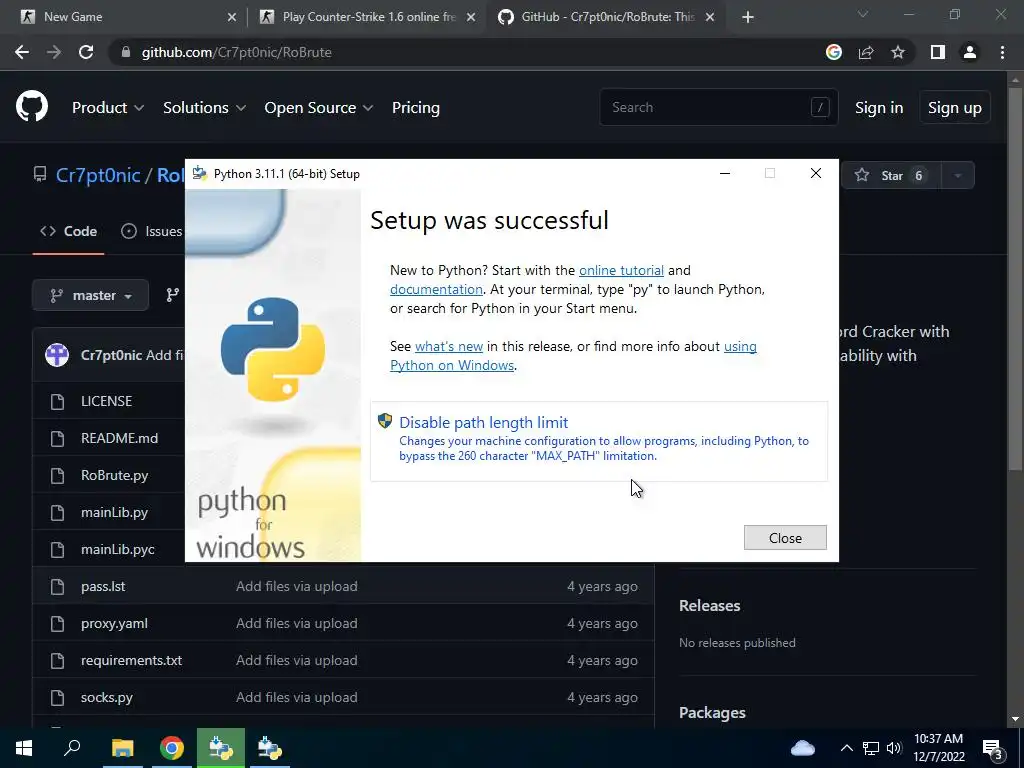Bookmark this page with the star icon
The width and height of the screenshot is (1024, 768).
(x=898, y=52)
